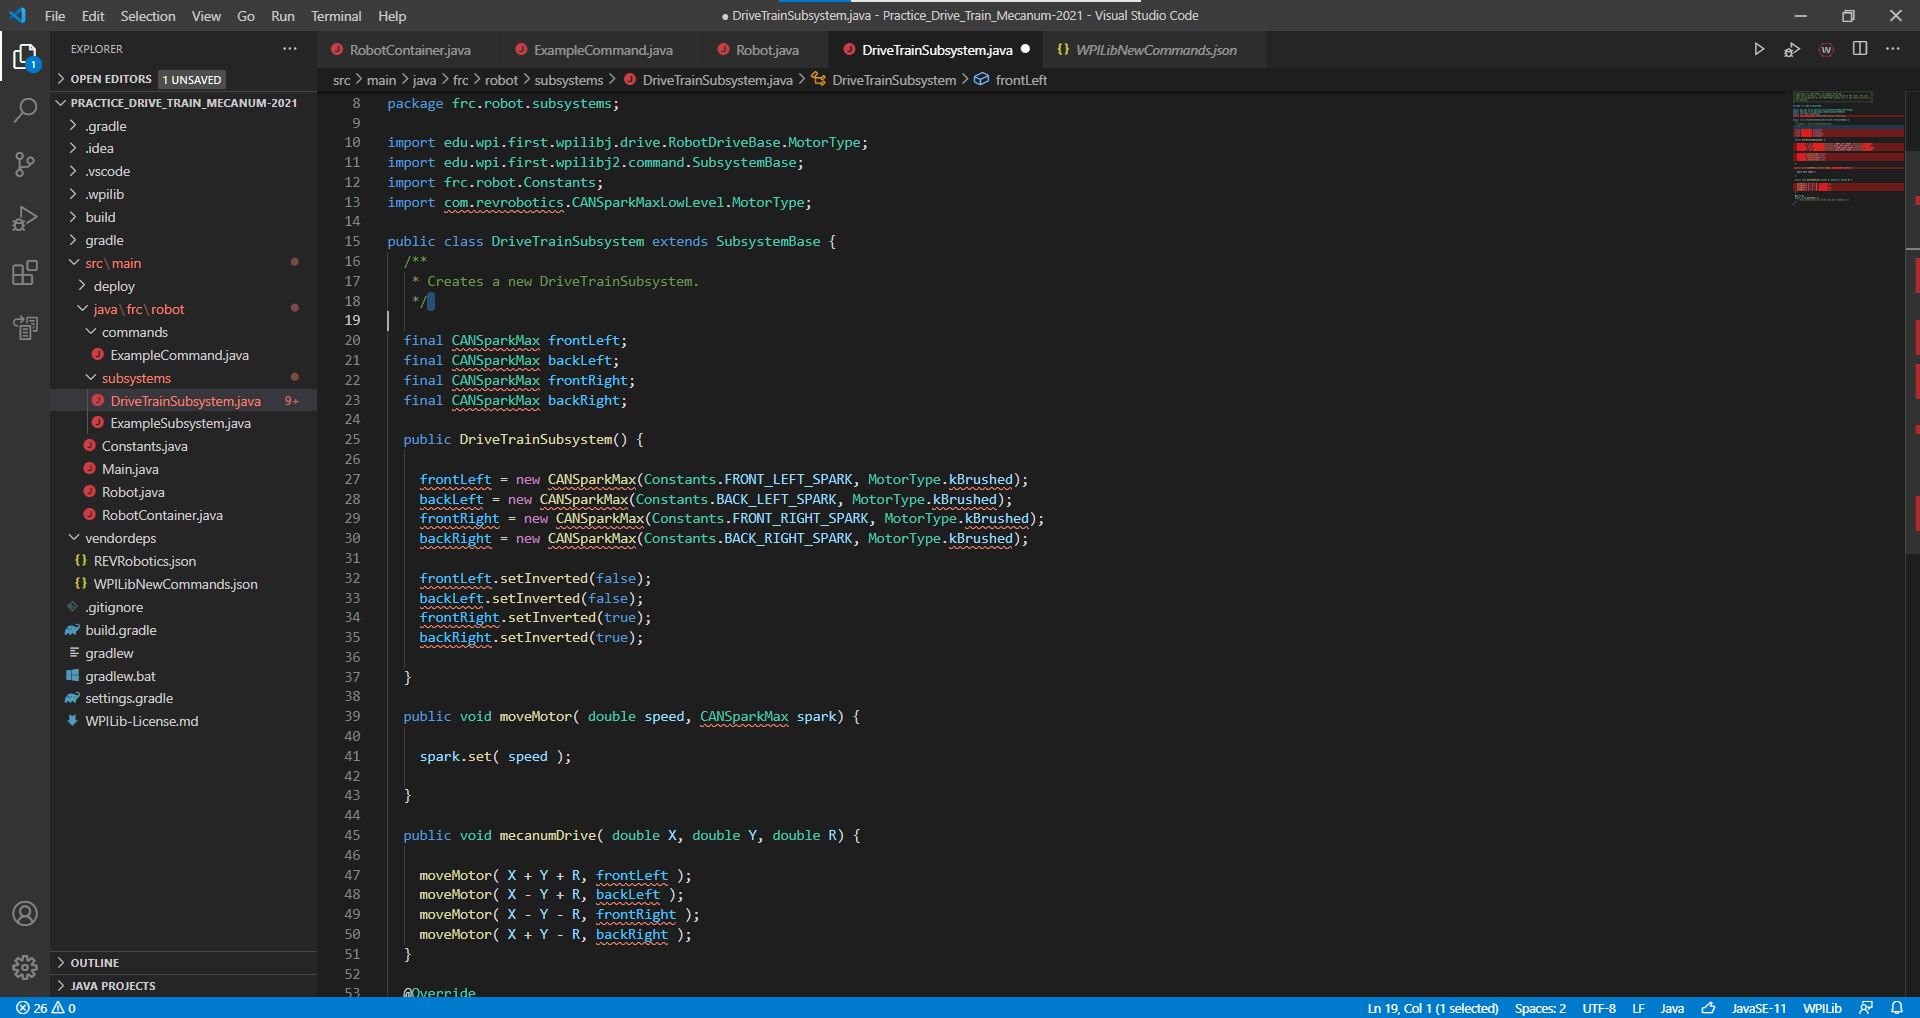Click the Open Changes icon in the editor toolbar
Image resolution: width=1920 pixels, height=1018 pixels.
(x=1792, y=49)
